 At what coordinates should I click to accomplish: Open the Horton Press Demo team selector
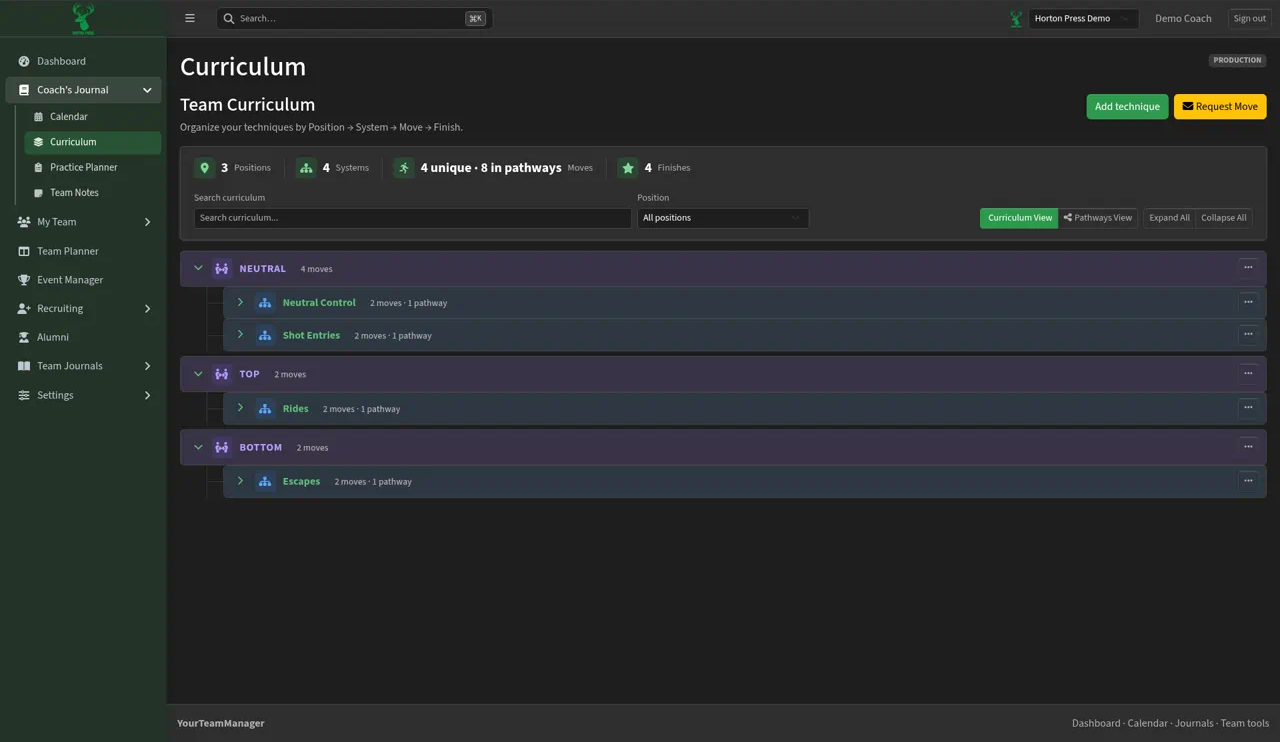point(1083,18)
